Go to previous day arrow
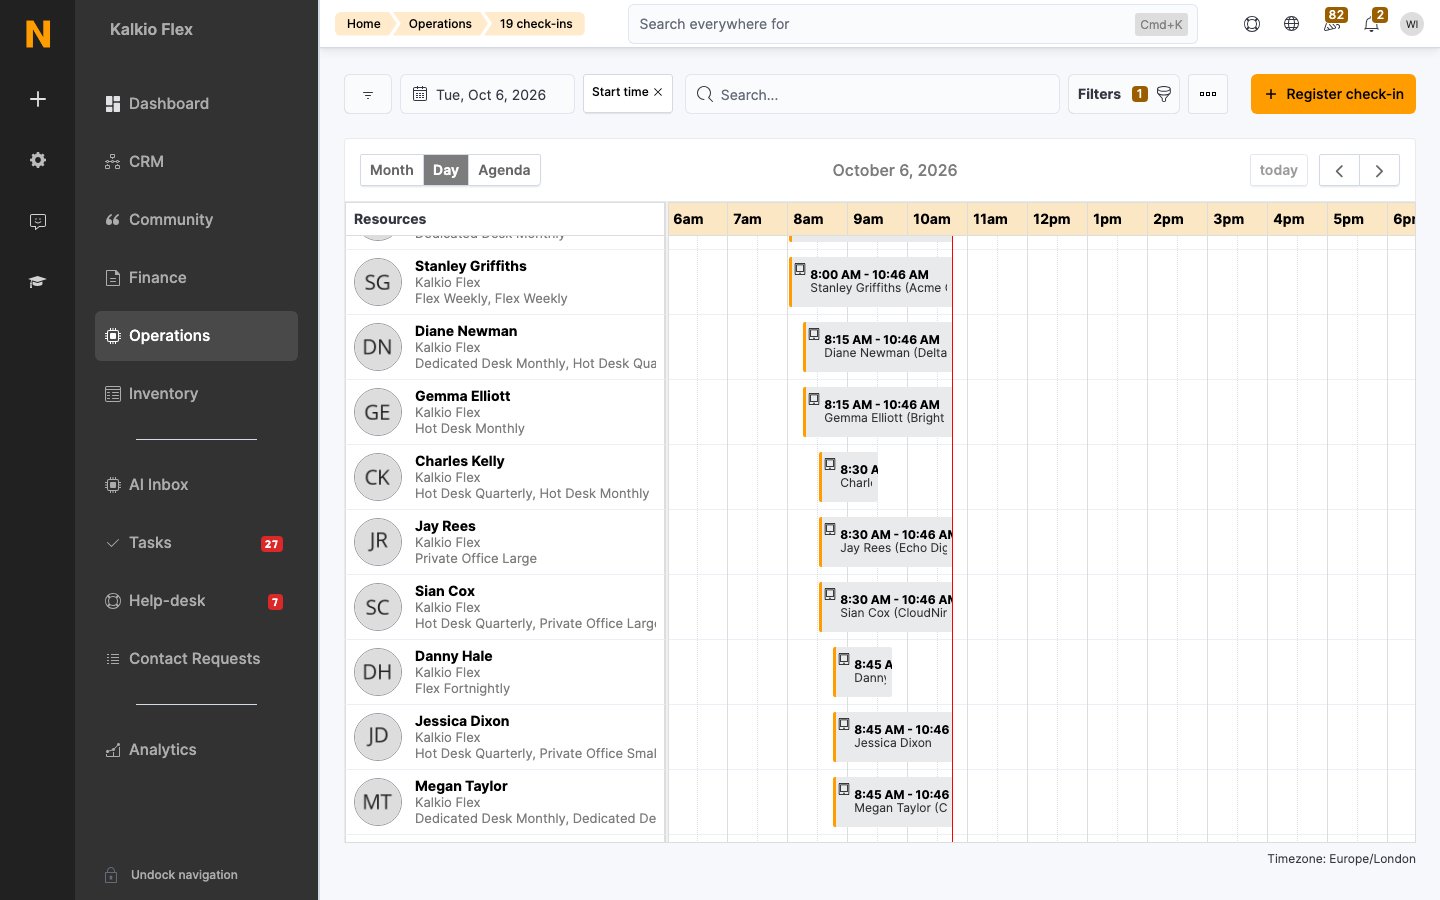1440x900 pixels. coord(1339,170)
